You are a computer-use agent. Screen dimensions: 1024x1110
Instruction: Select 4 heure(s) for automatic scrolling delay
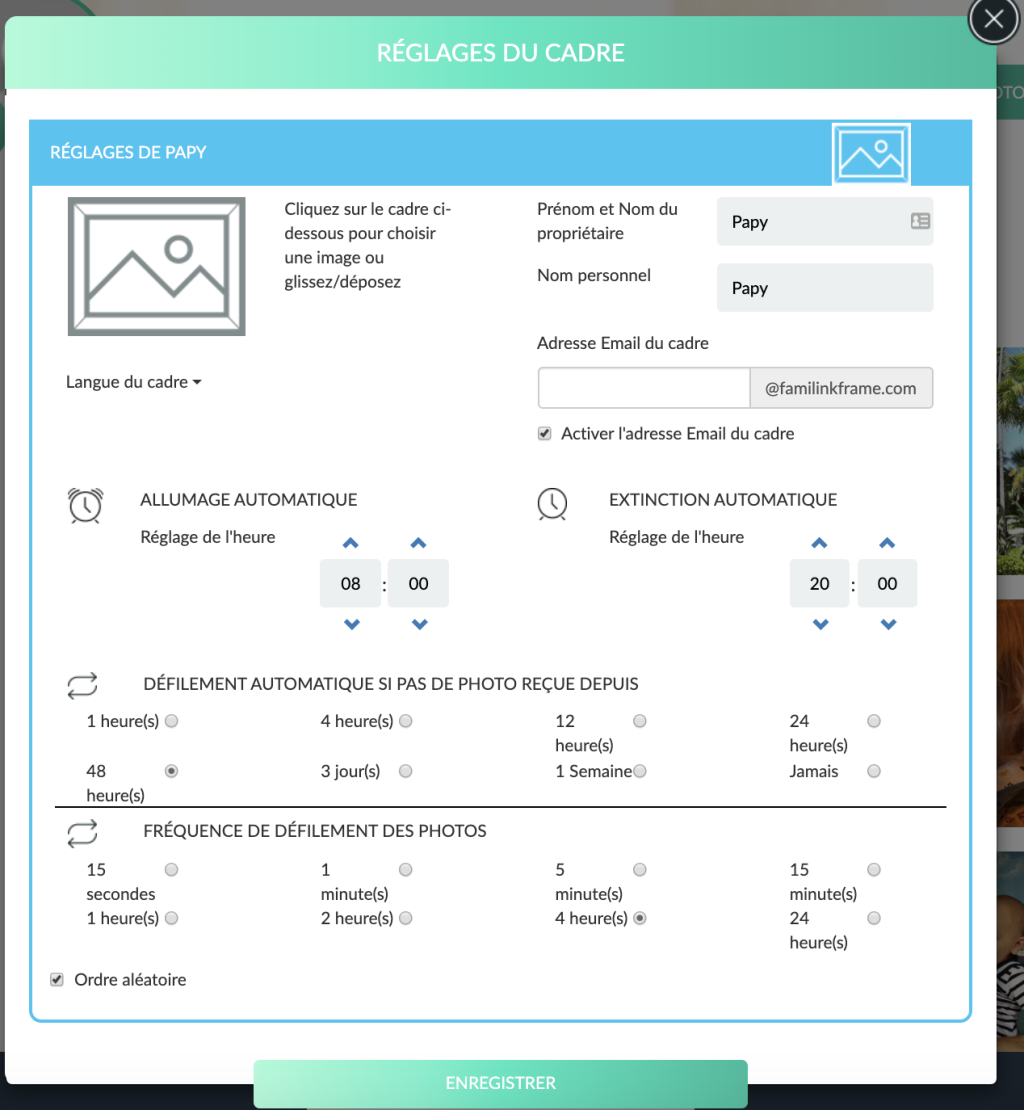405,721
